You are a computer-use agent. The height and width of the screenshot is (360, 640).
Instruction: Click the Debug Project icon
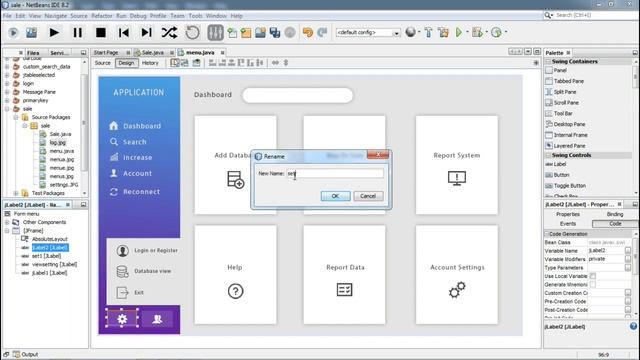click(x=477, y=32)
